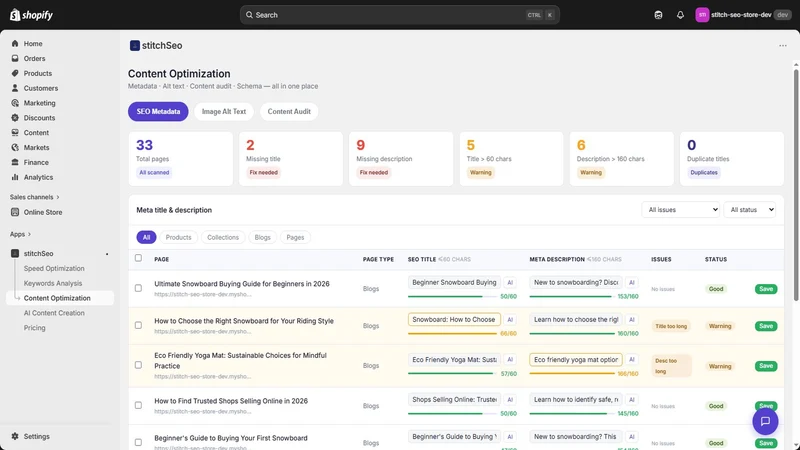The image size is (800, 450).
Task: Expand the Apps section
Action: point(20,234)
